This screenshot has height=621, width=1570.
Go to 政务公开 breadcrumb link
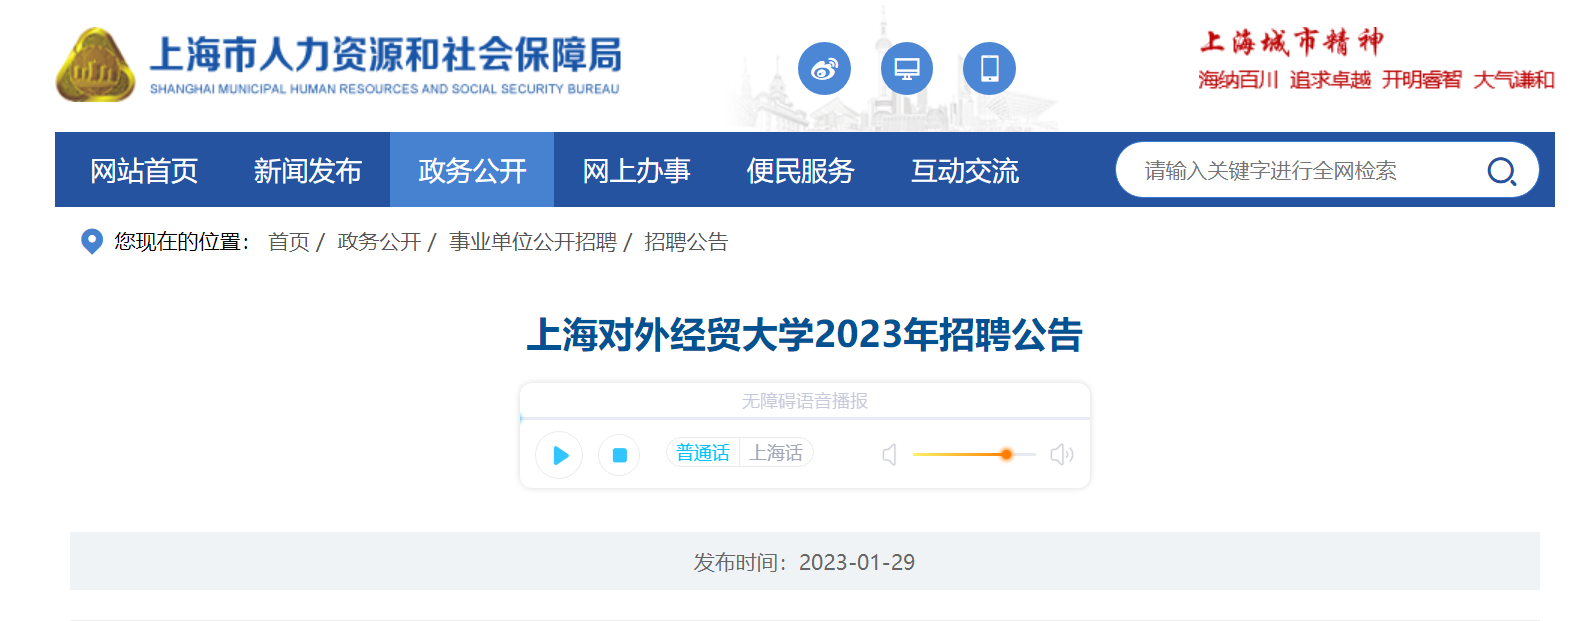pyautogui.click(x=379, y=242)
